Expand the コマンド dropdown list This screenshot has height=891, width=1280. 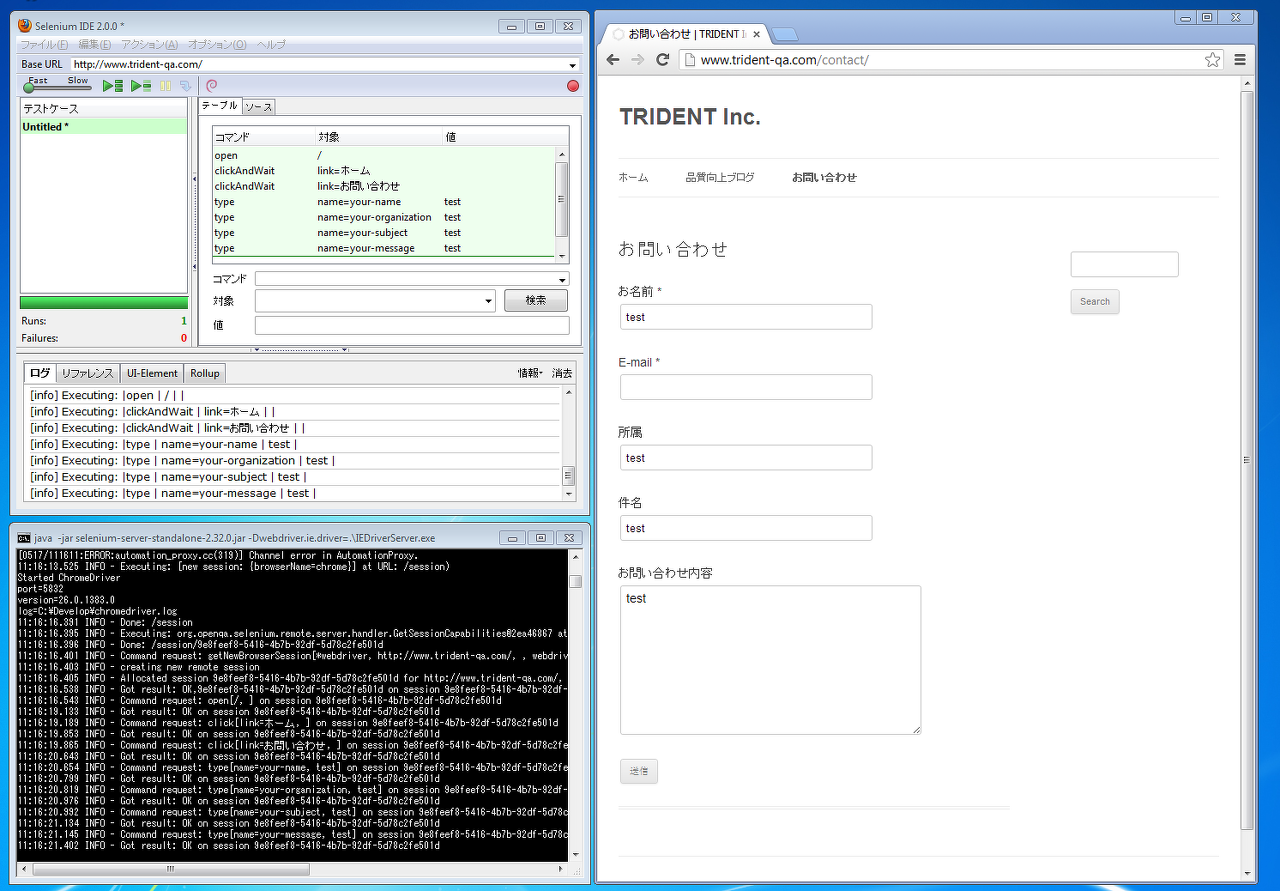click(x=562, y=278)
